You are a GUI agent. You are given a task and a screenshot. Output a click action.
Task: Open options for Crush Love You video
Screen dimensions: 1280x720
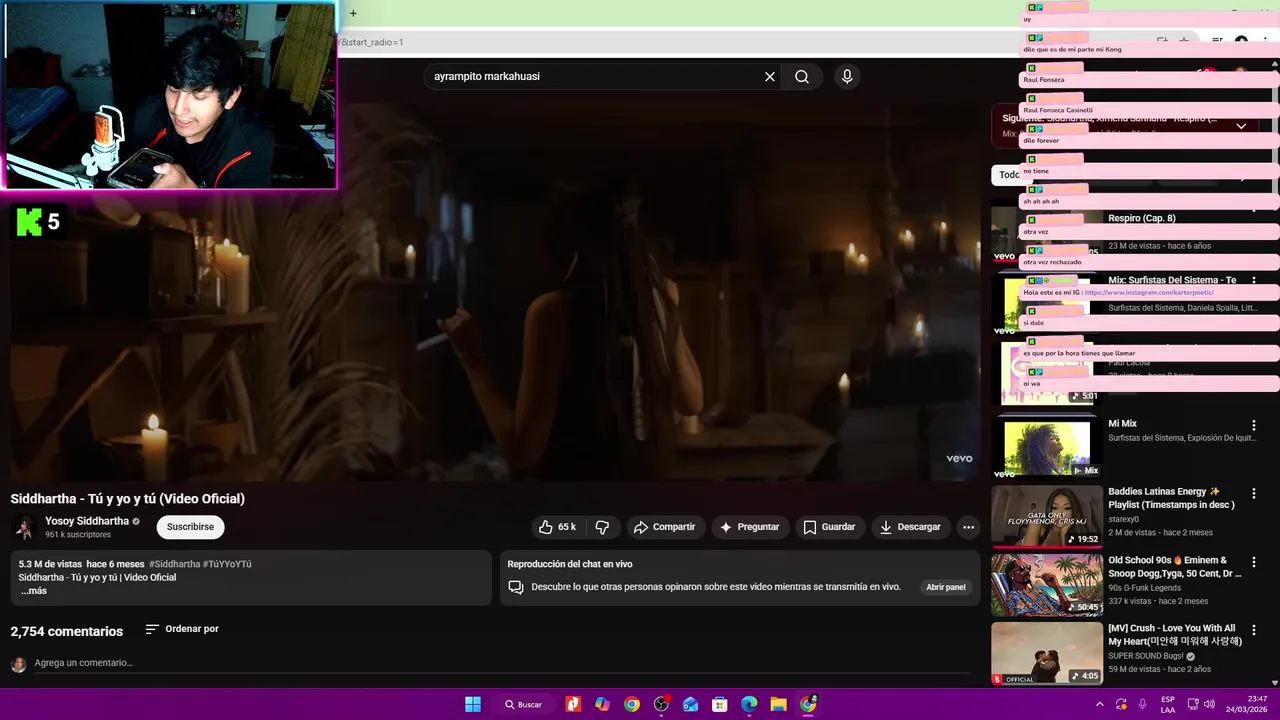1254,630
